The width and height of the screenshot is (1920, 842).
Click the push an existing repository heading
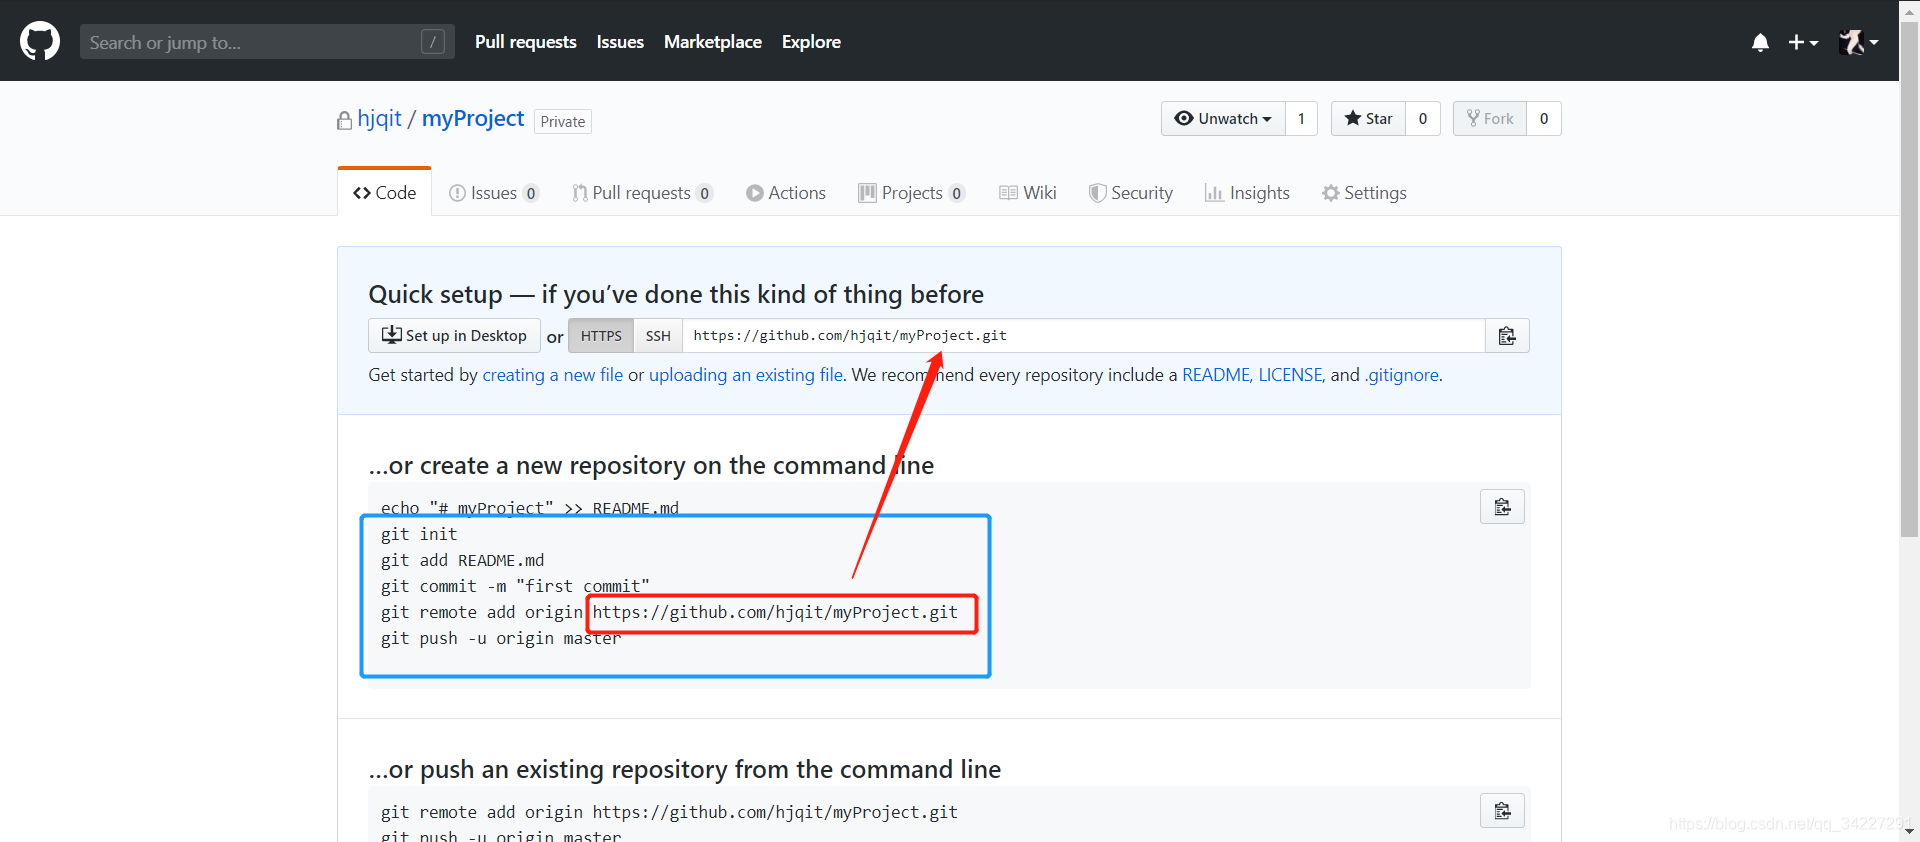685,769
